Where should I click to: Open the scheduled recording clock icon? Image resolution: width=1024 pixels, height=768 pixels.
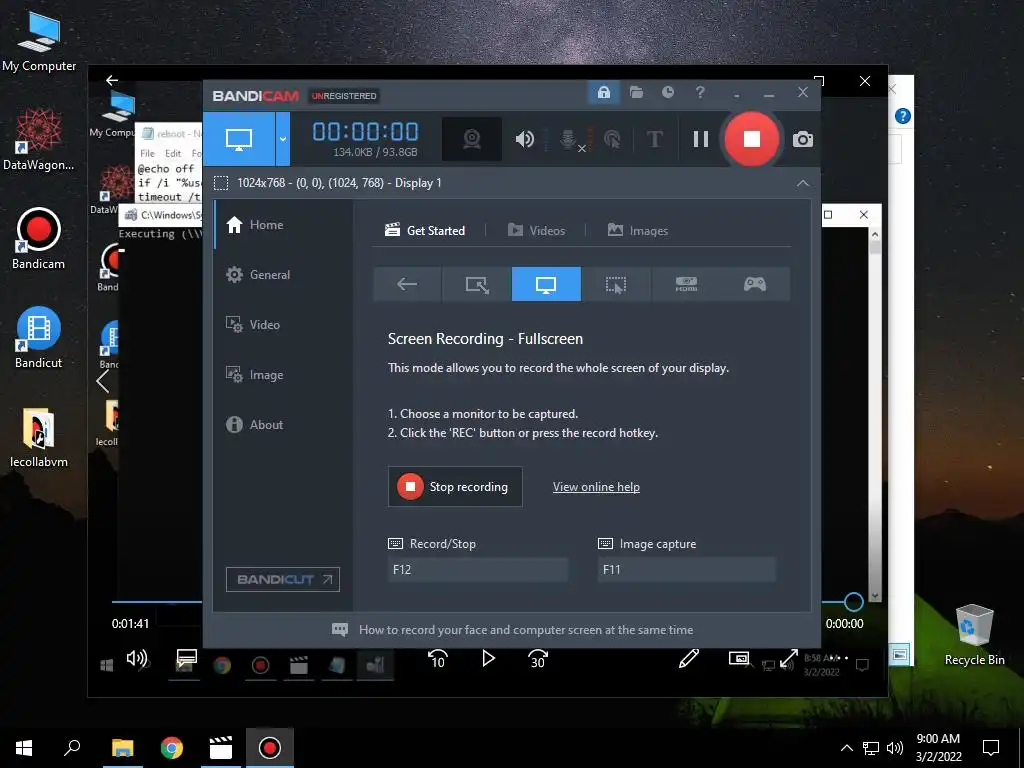667,93
